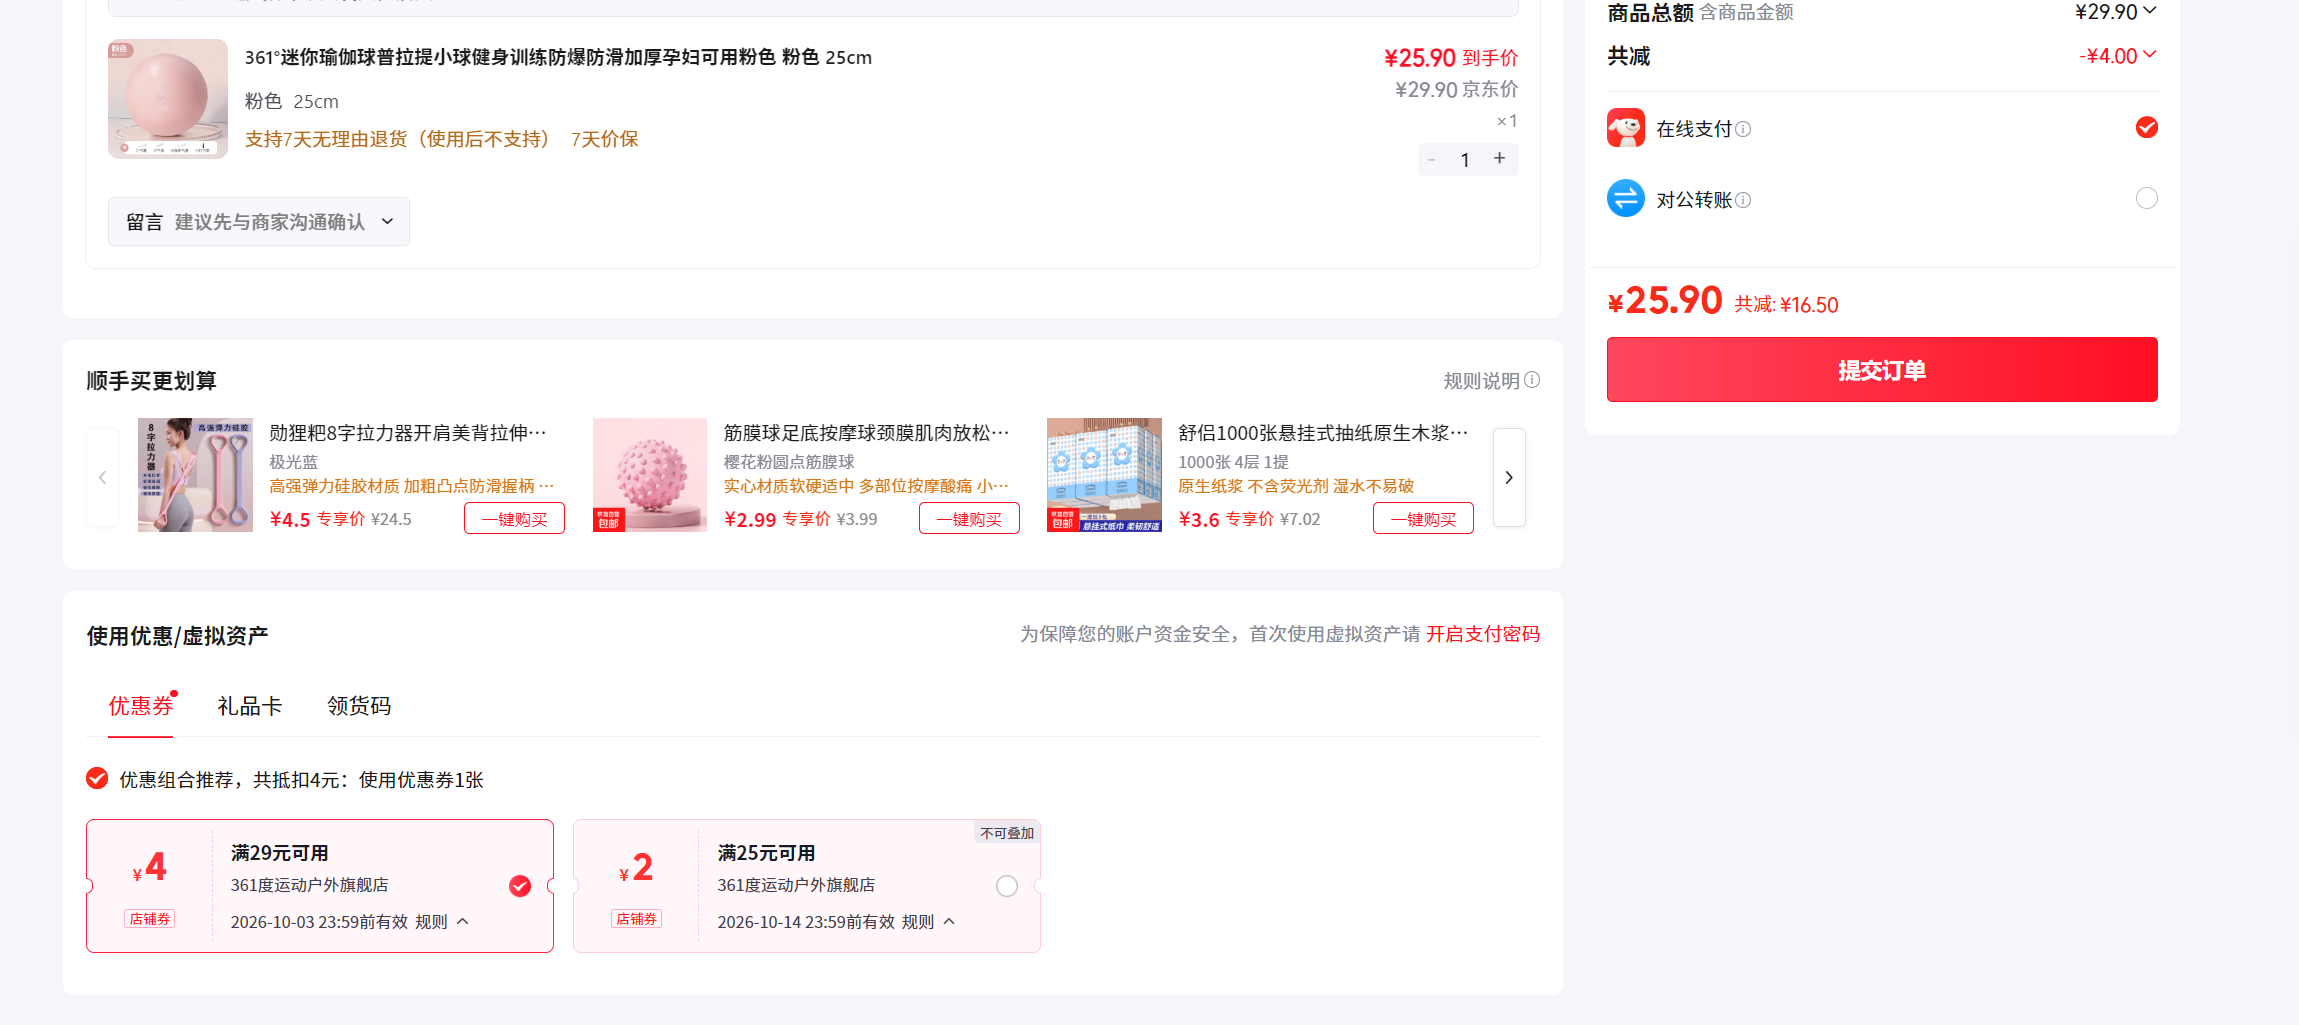2299x1025 pixels.
Task: Expand the 留言 message dropdown
Action: 259,221
